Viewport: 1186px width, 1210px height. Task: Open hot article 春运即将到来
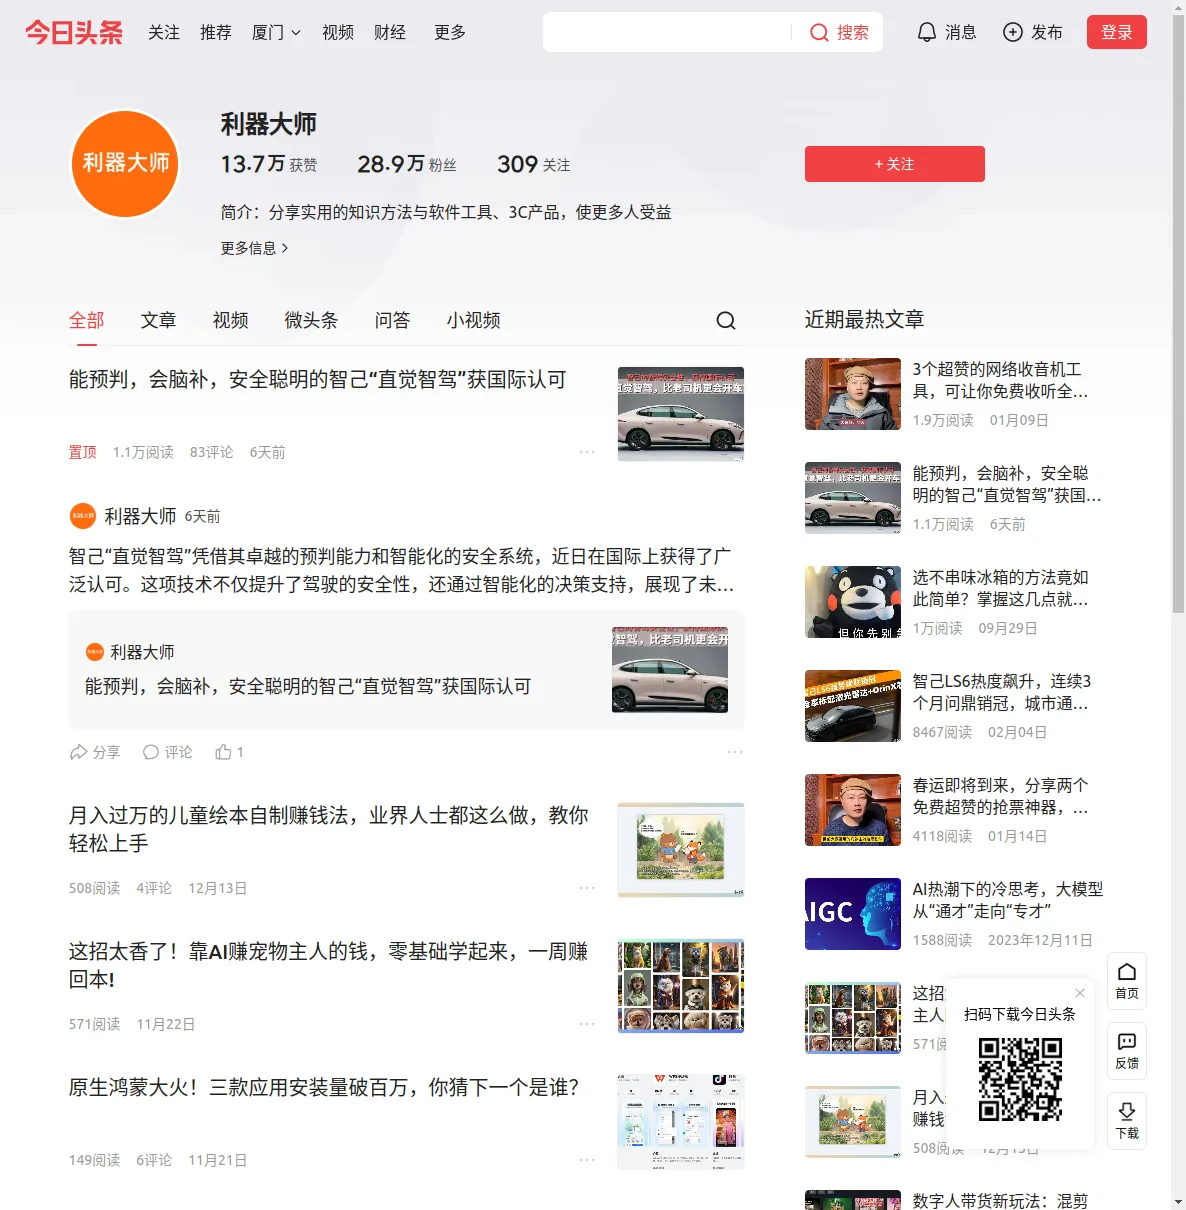tap(1001, 797)
